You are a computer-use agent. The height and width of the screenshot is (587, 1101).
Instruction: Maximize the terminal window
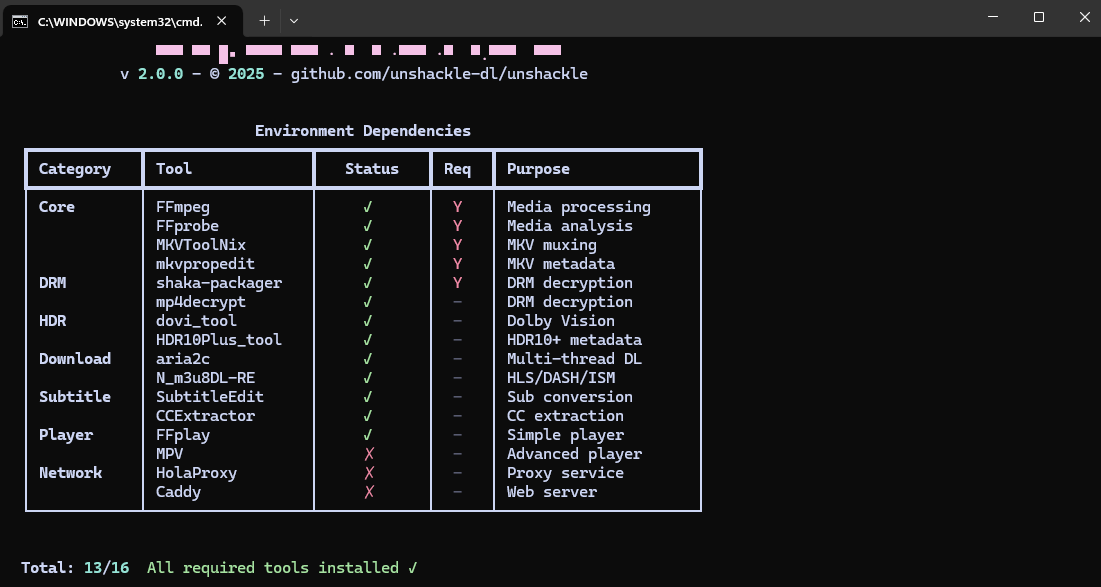(x=1039, y=17)
